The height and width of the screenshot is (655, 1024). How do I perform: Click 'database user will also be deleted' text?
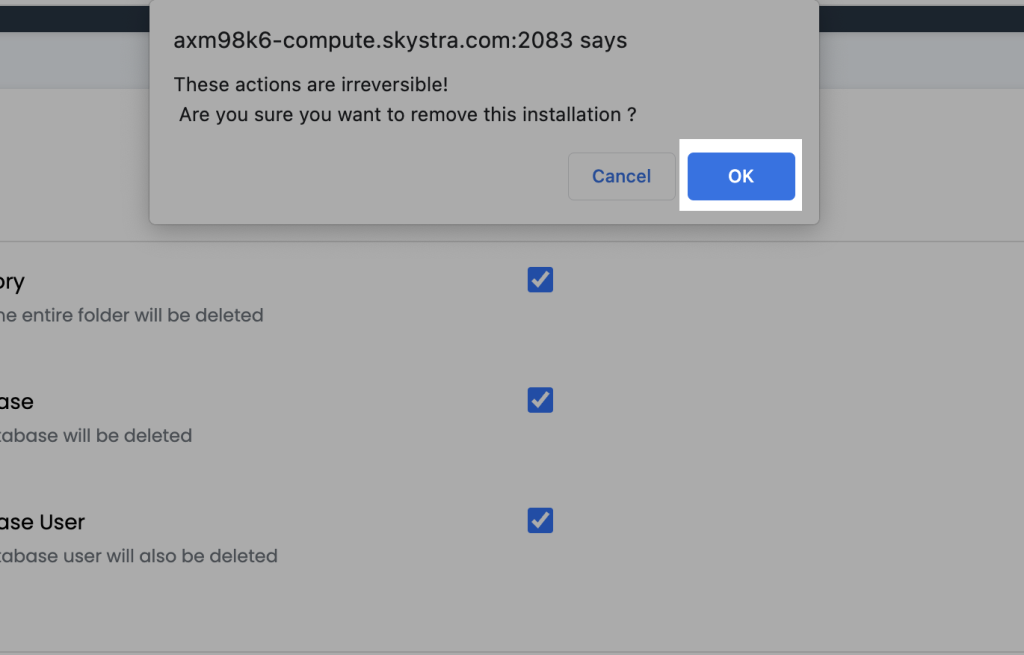click(x=140, y=556)
